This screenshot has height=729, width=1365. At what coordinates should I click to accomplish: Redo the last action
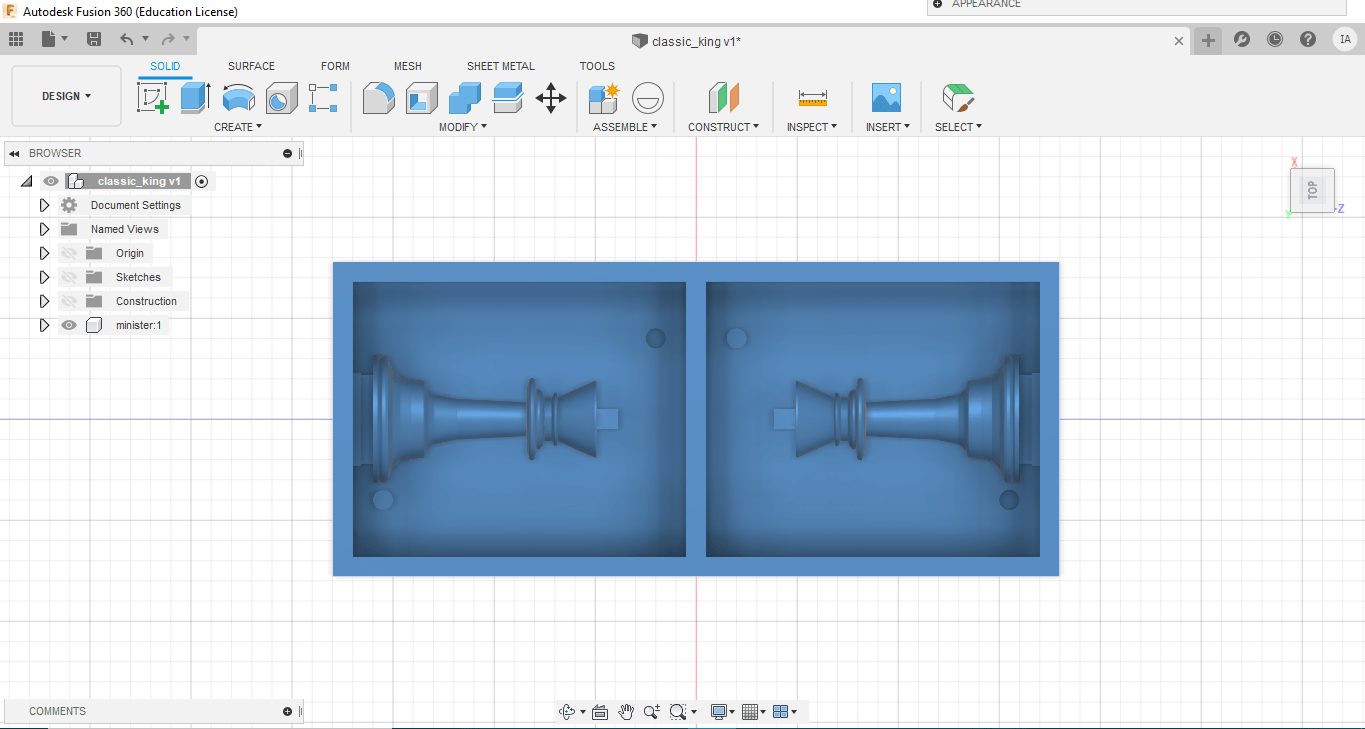pyautogui.click(x=168, y=39)
